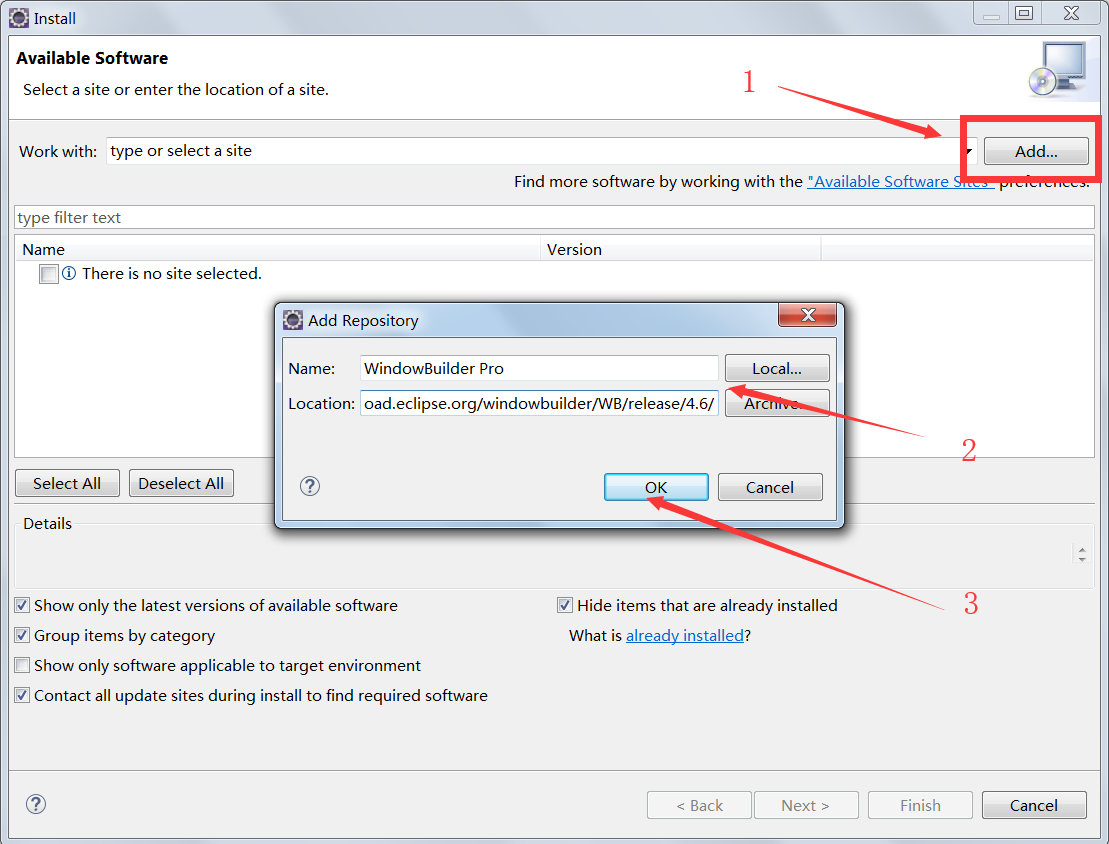Maximize the Install window

1023,13
